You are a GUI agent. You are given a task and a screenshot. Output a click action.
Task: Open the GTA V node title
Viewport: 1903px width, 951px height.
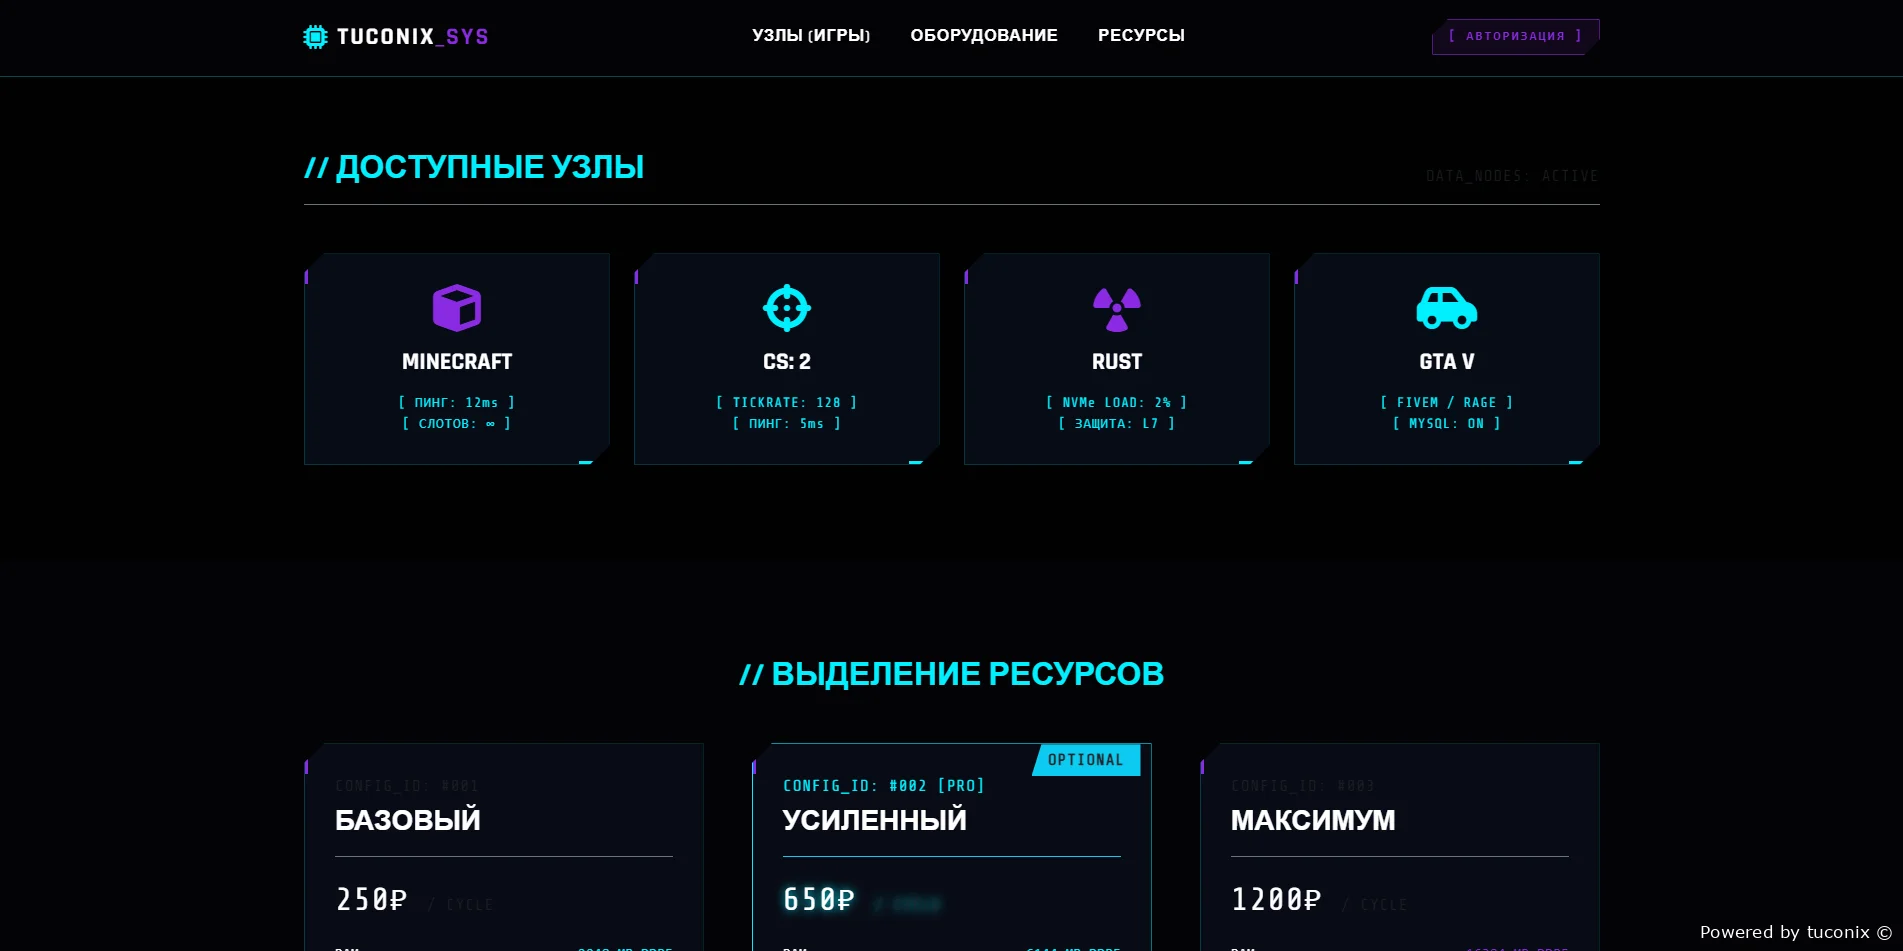click(x=1446, y=362)
